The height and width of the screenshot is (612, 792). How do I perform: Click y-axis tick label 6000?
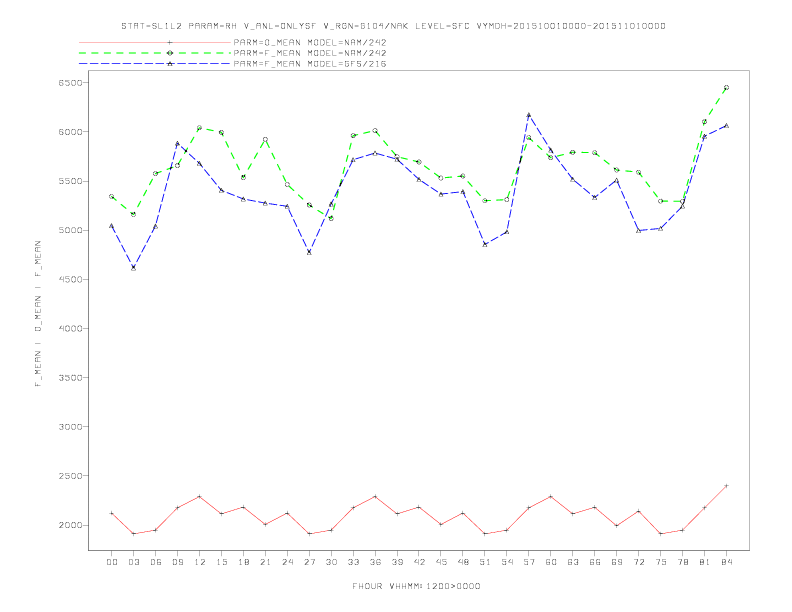(70, 132)
